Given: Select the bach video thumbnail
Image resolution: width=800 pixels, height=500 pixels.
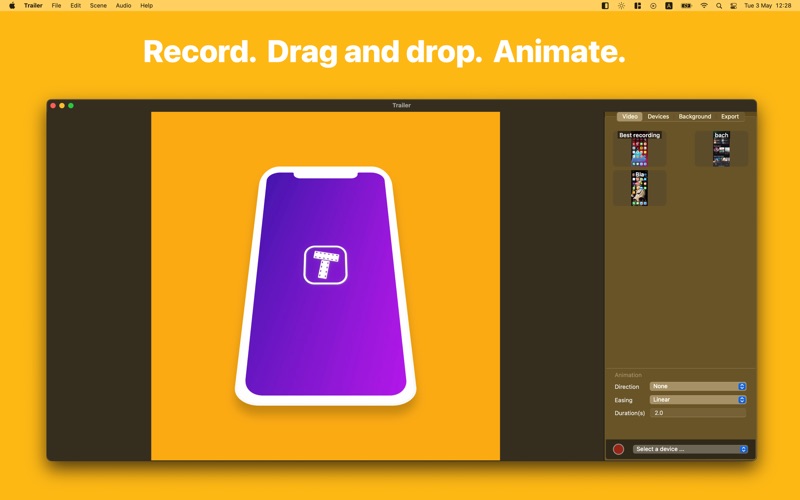Looking at the screenshot, I should pyautogui.click(x=721, y=148).
